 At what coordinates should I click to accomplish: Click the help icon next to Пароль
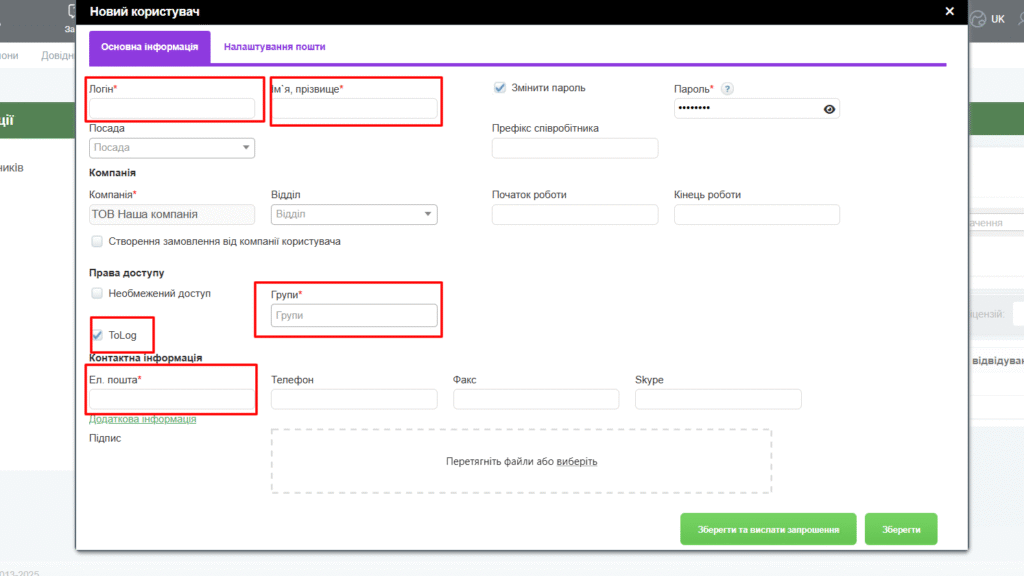727,89
